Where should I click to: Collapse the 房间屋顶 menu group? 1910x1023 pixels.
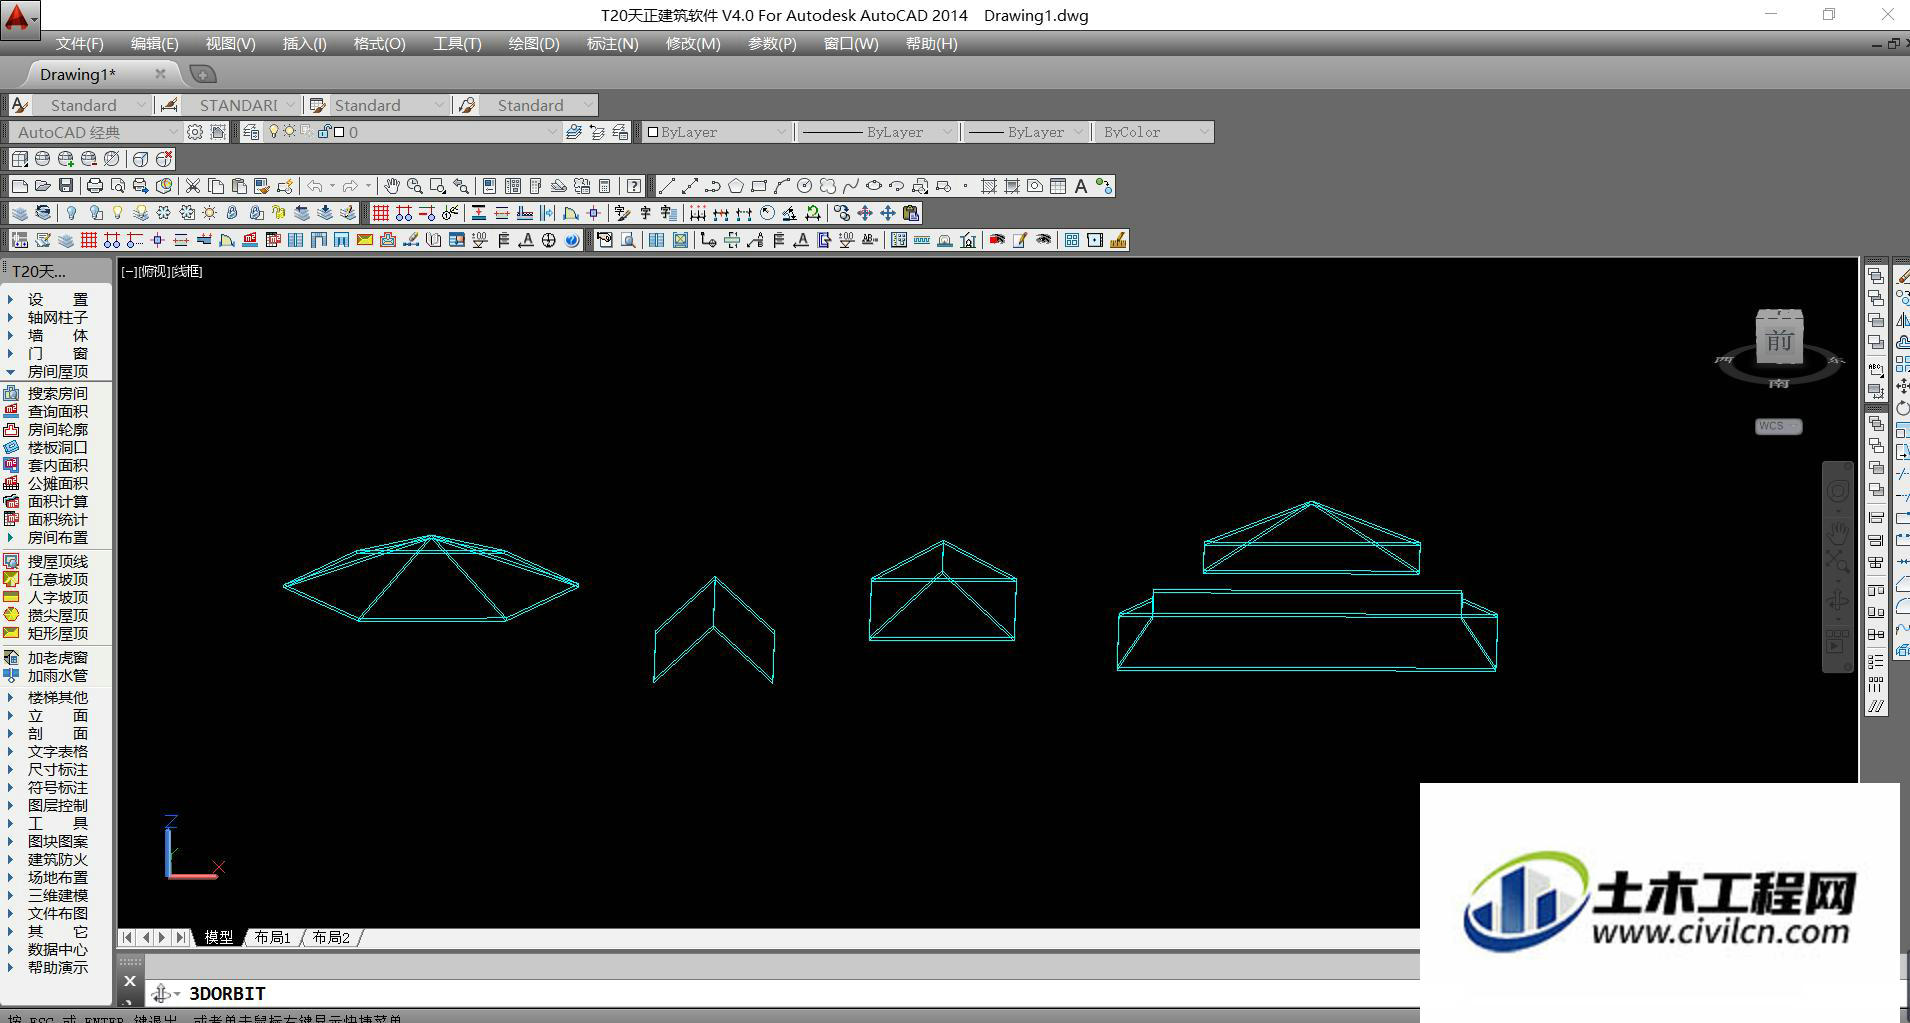click(57, 371)
